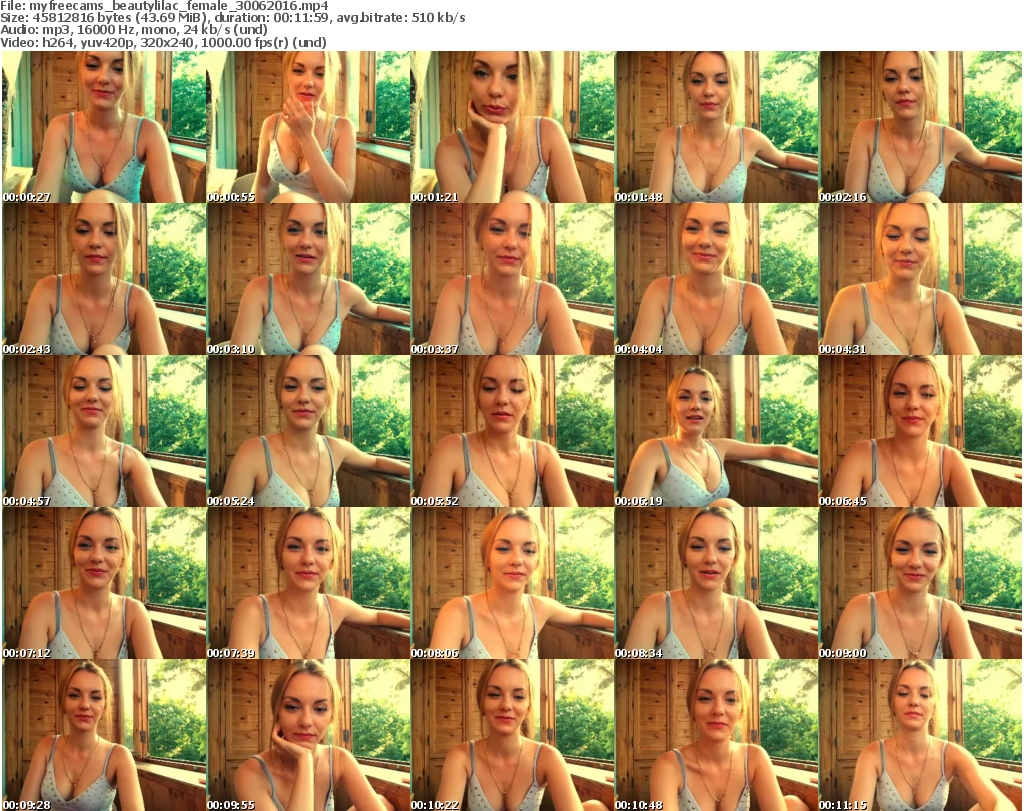1024x811 pixels.
Task: Pick the frame timestamped 00:06:19
Action: tap(716, 431)
